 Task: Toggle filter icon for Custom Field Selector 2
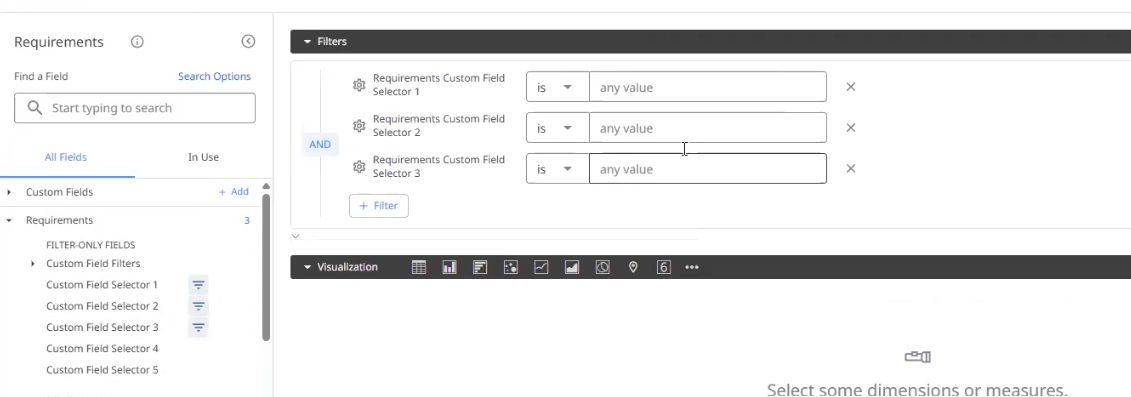(198, 306)
